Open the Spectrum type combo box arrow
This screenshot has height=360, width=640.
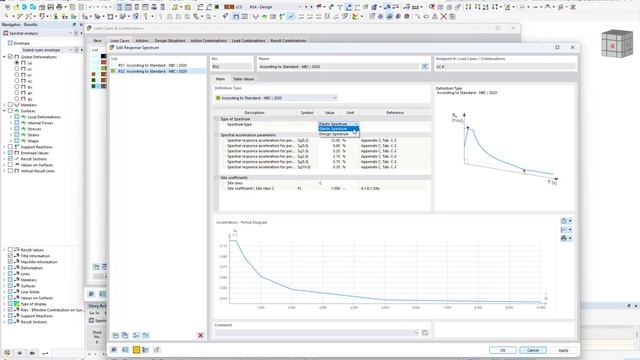[x=356, y=124]
